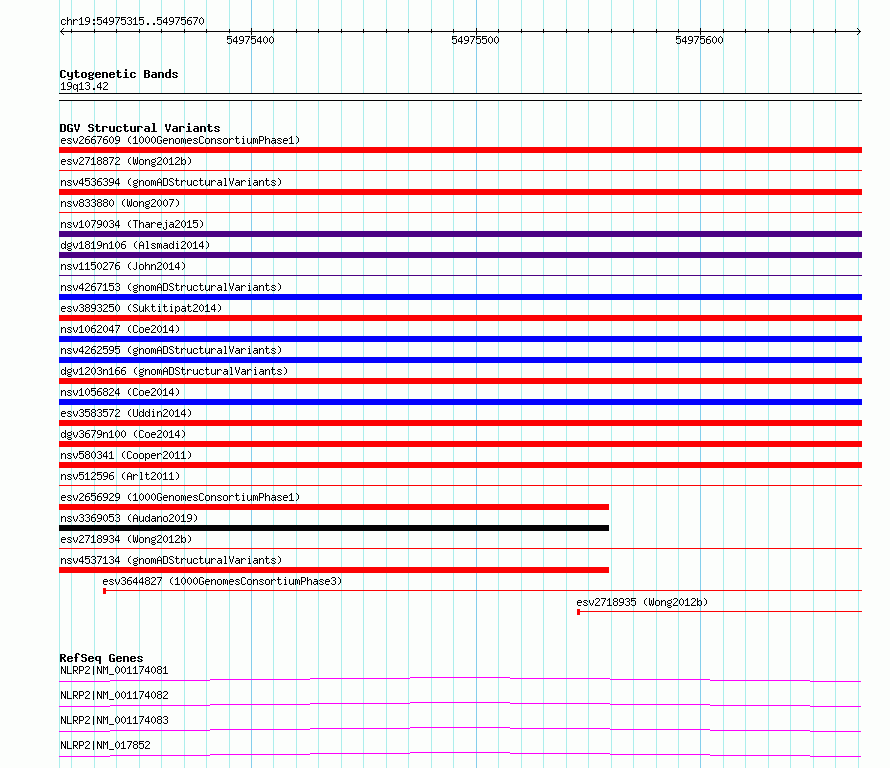This screenshot has width=890, height=768.
Task: Click the nsv1062047 (Coe2014) label
Action: pyautogui.click(x=120, y=329)
